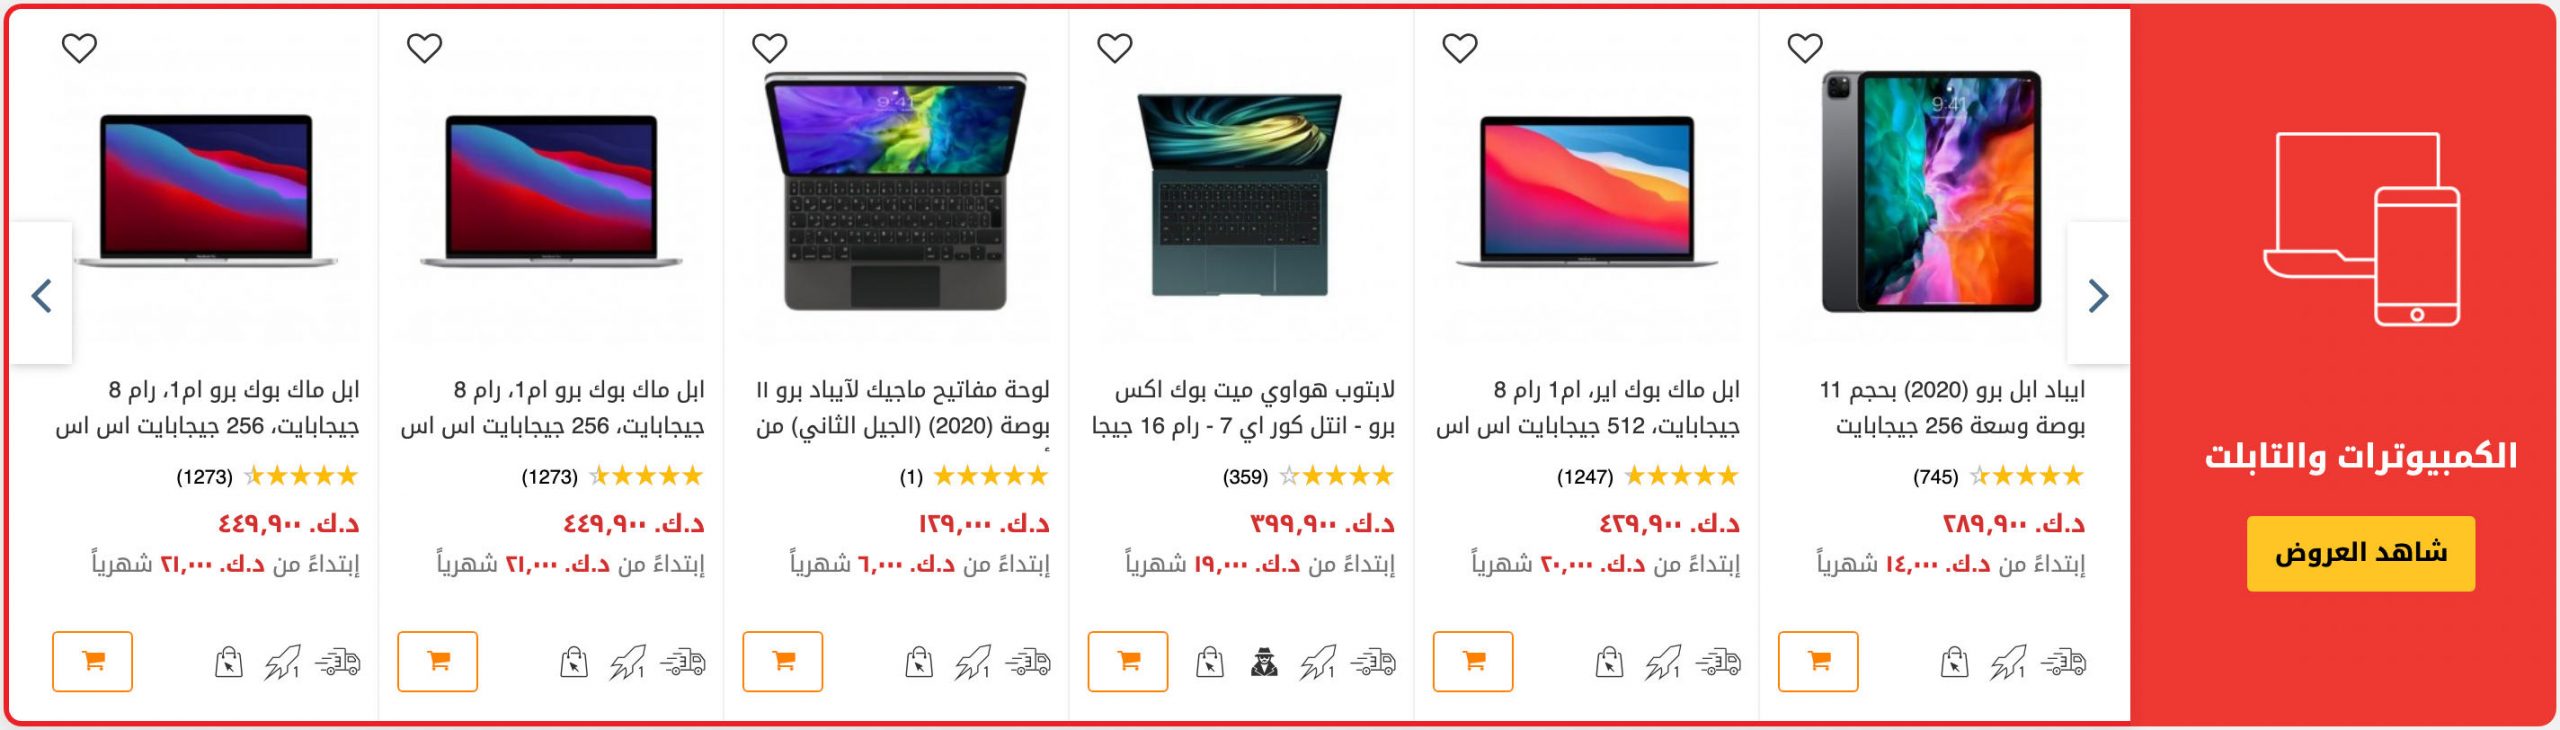Add MacBook Air M1 to shopping cart
Viewport: 2560px width, 730px height.
(x=1473, y=661)
